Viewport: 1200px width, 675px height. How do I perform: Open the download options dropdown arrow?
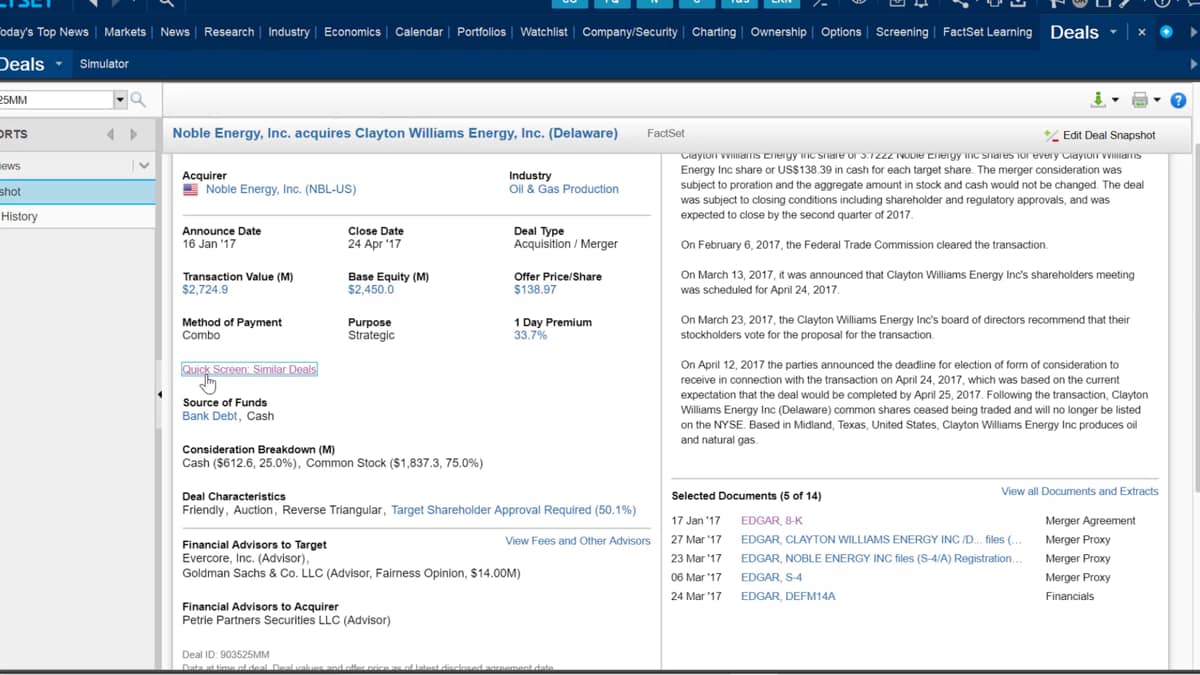pos(1115,100)
